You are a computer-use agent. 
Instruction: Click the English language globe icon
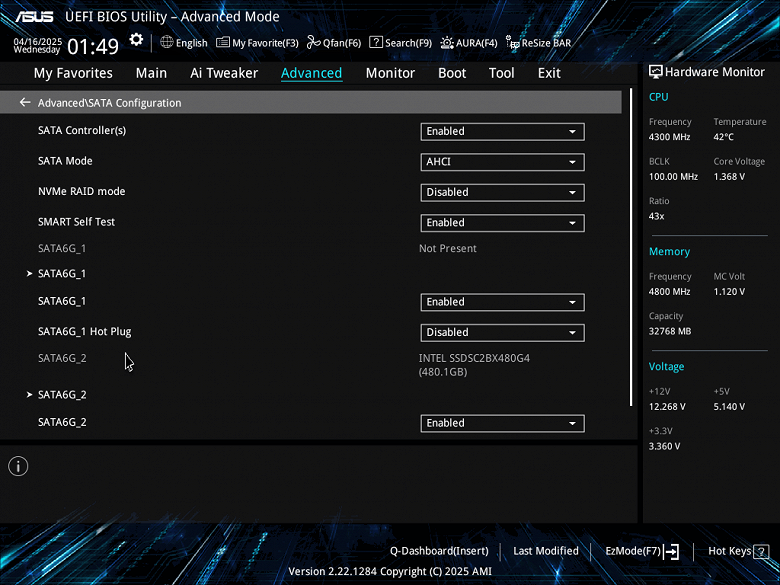[x=167, y=42]
